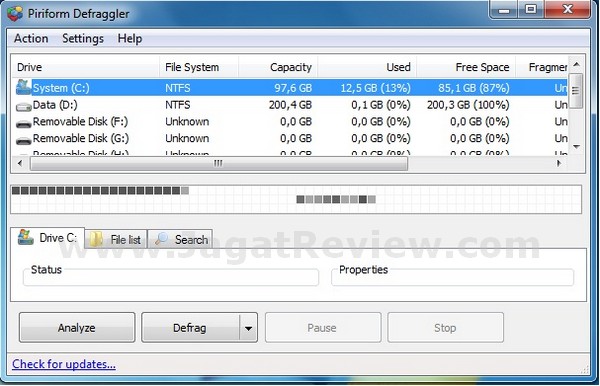
Task: Open the Defrag dropdown arrow
Action: point(248,327)
